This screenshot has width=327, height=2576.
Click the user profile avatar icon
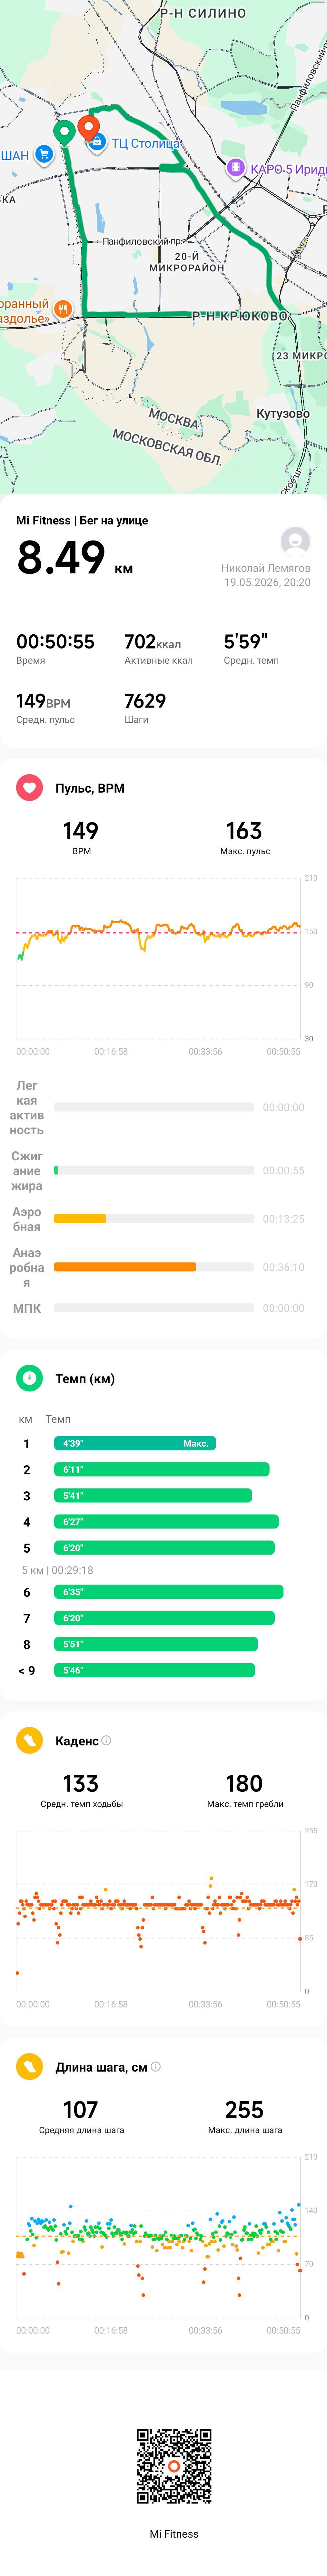295,541
